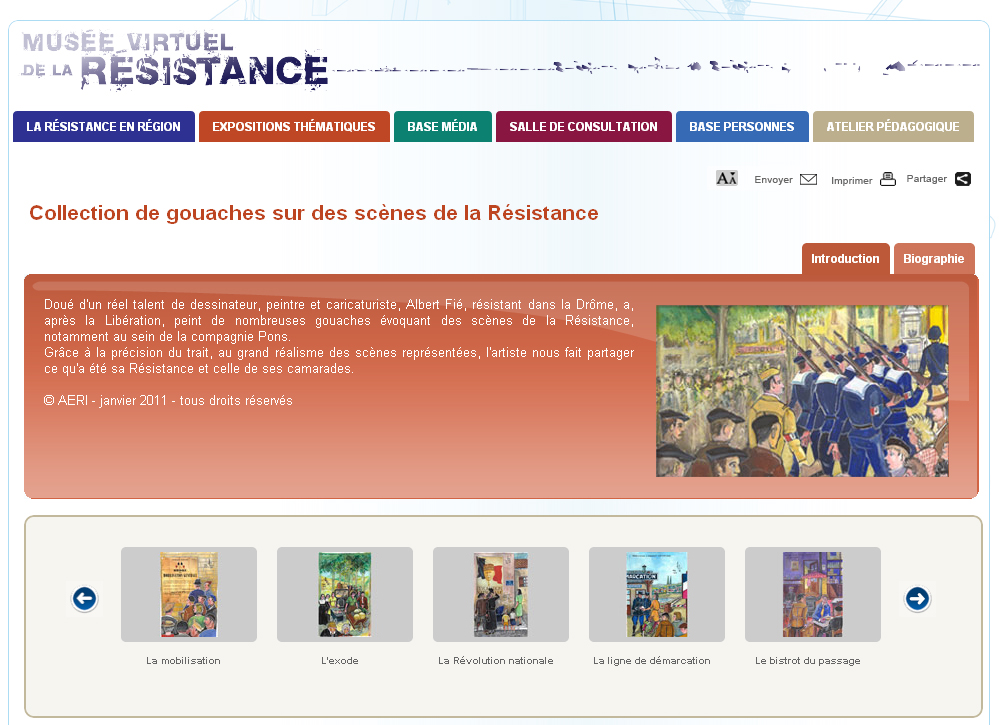Click the Envoyer envelope icon

click(x=809, y=180)
